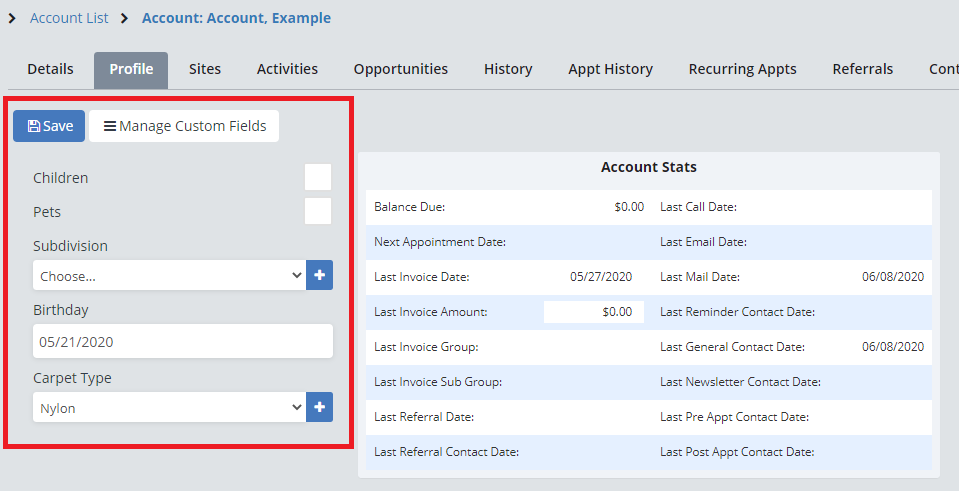The image size is (959, 491).
Task: Select the Sites tab
Action: coord(205,69)
